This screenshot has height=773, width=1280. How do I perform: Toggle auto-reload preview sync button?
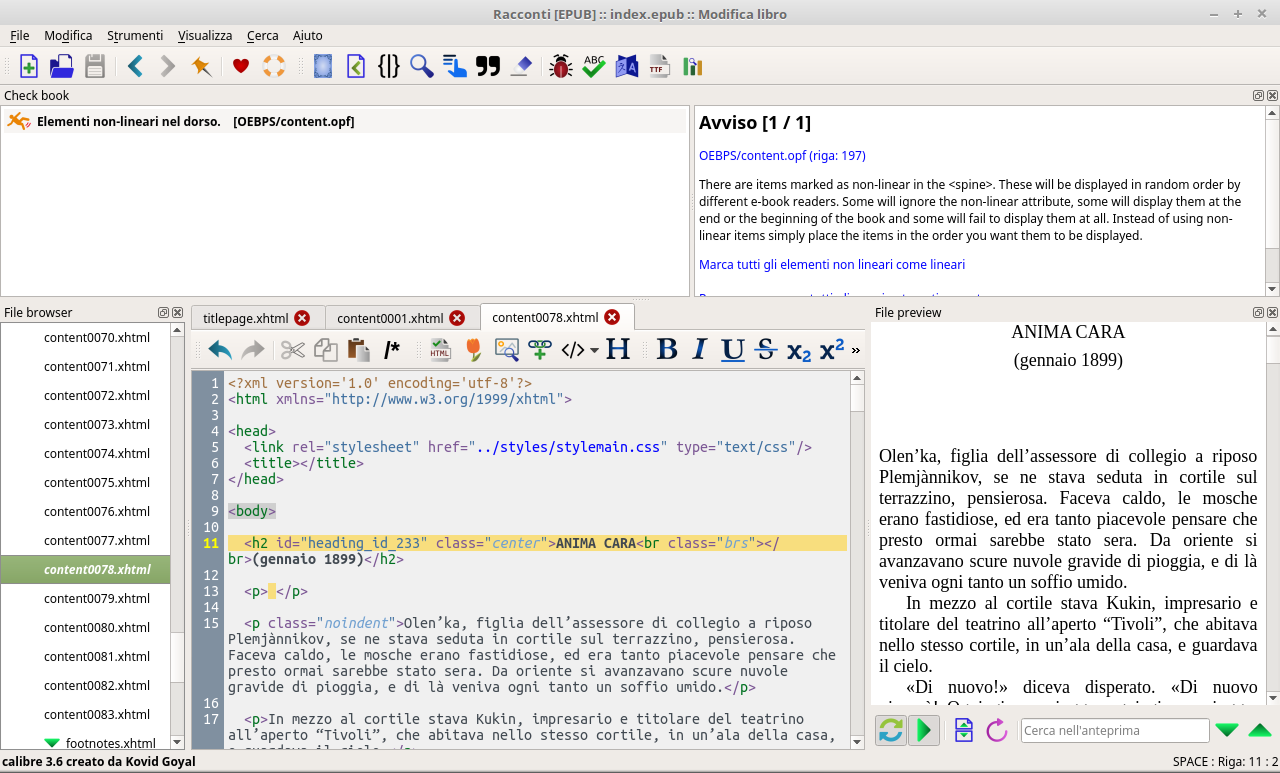[x=890, y=731]
